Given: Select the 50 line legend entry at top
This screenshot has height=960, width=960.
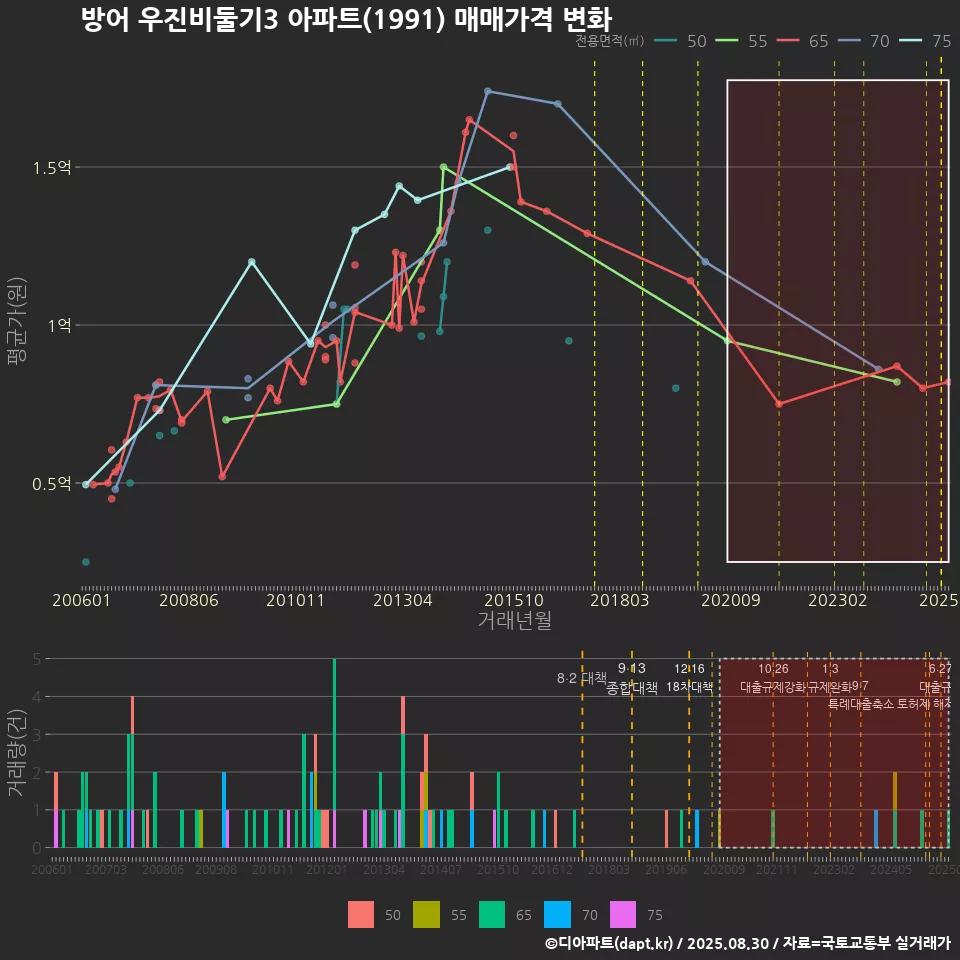Looking at the screenshot, I should point(680,41).
